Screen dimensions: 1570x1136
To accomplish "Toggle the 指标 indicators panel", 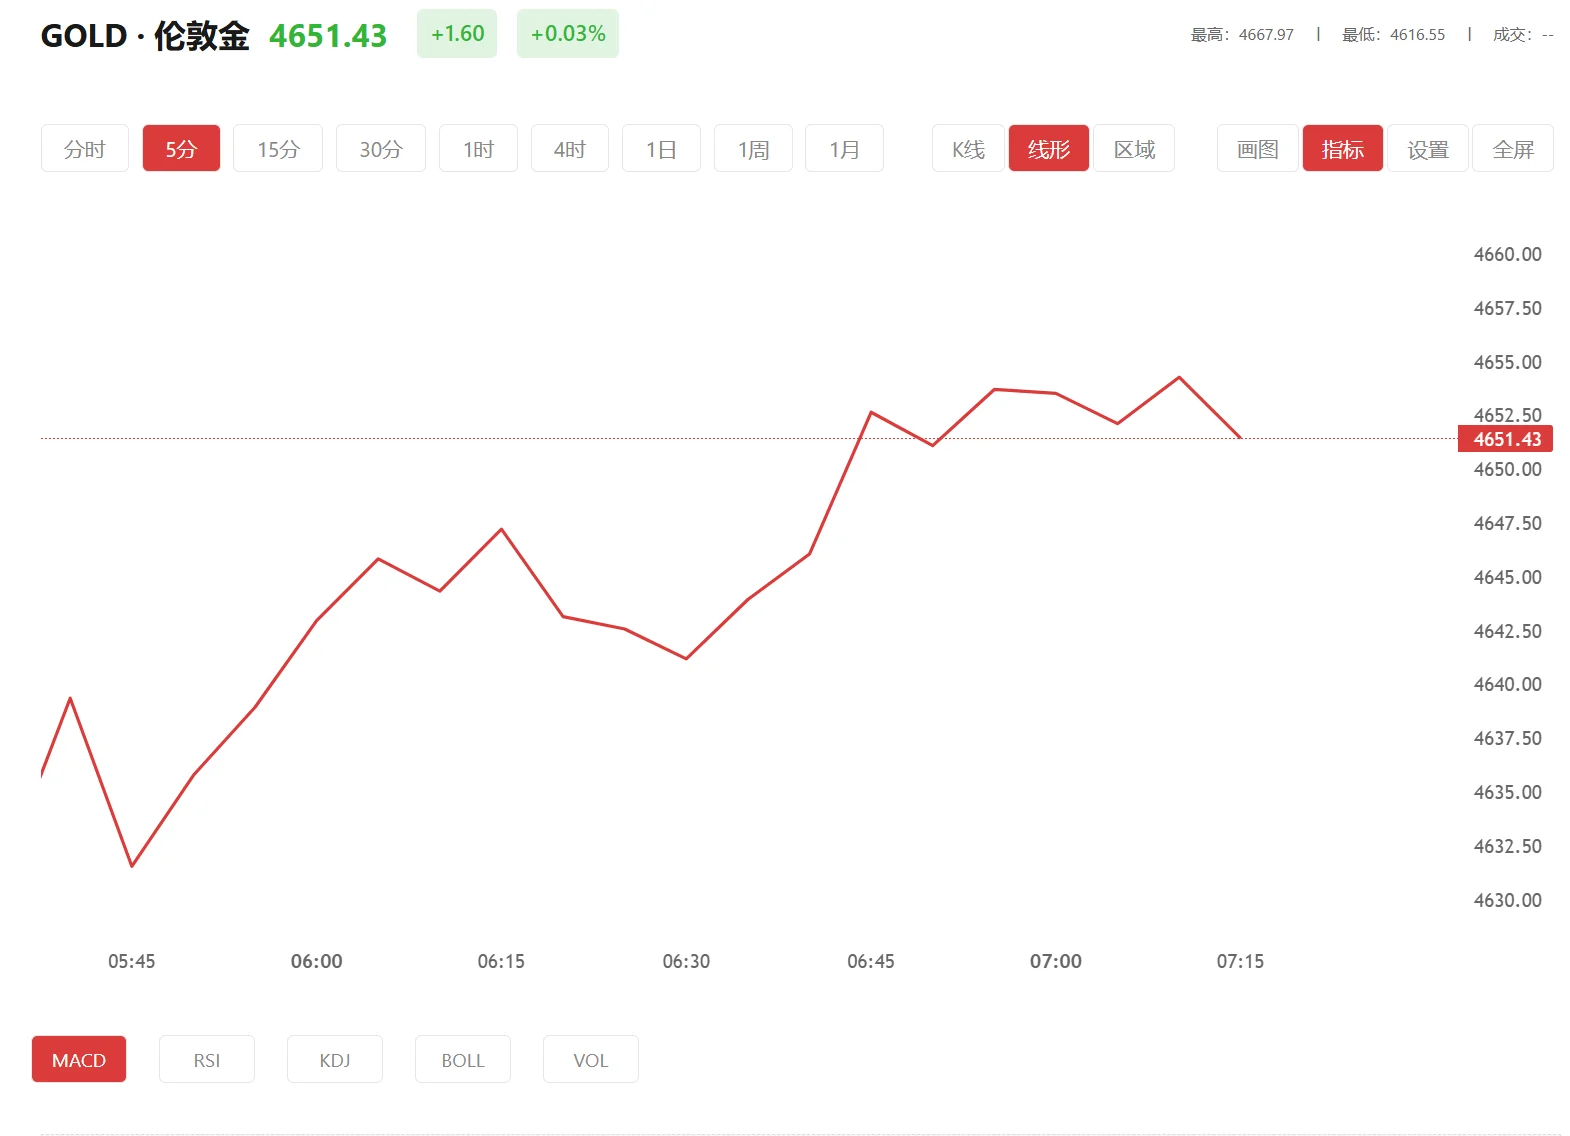I will tap(1342, 149).
